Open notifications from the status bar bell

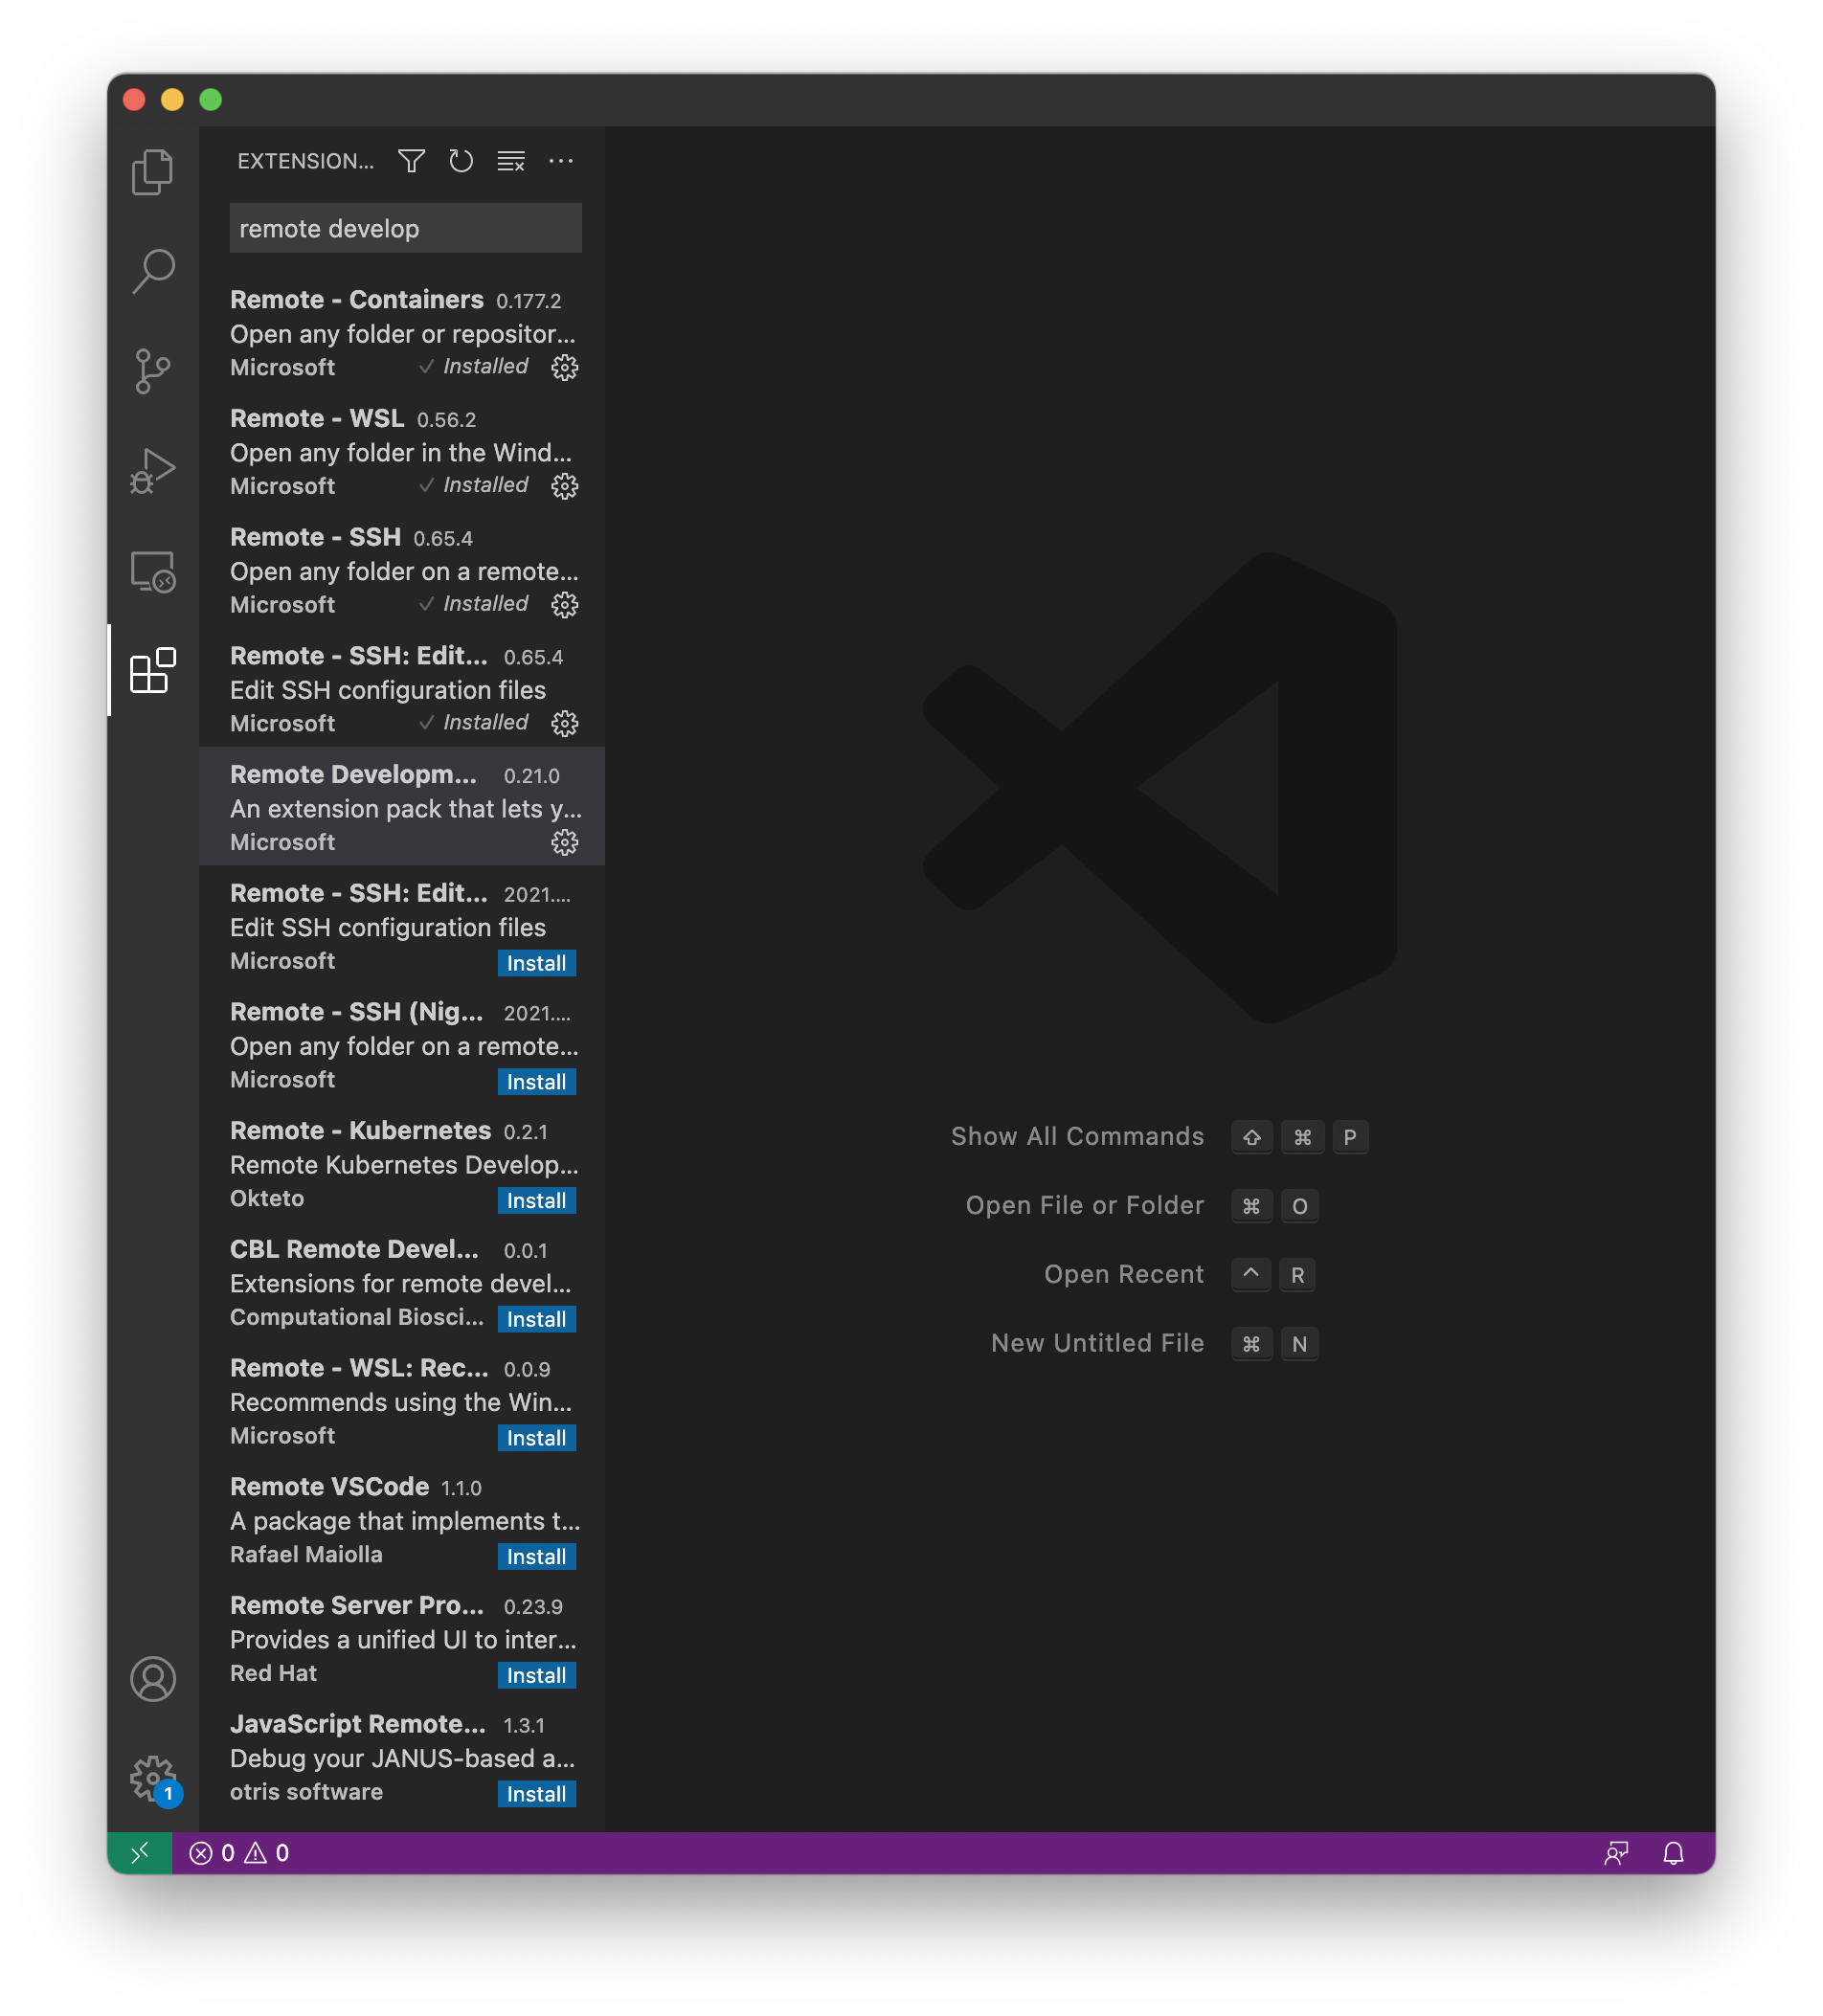[x=1672, y=1852]
